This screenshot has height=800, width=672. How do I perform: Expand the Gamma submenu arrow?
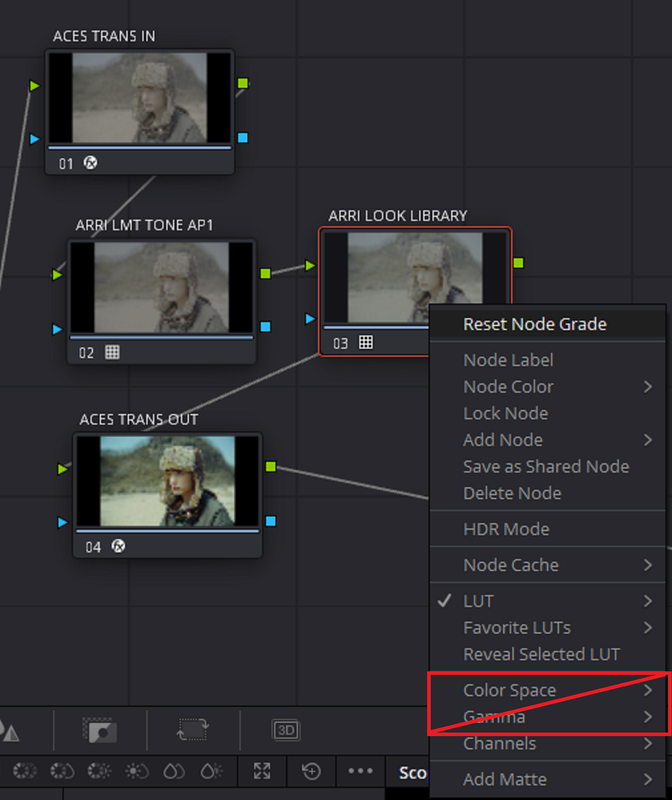coord(648,717)
